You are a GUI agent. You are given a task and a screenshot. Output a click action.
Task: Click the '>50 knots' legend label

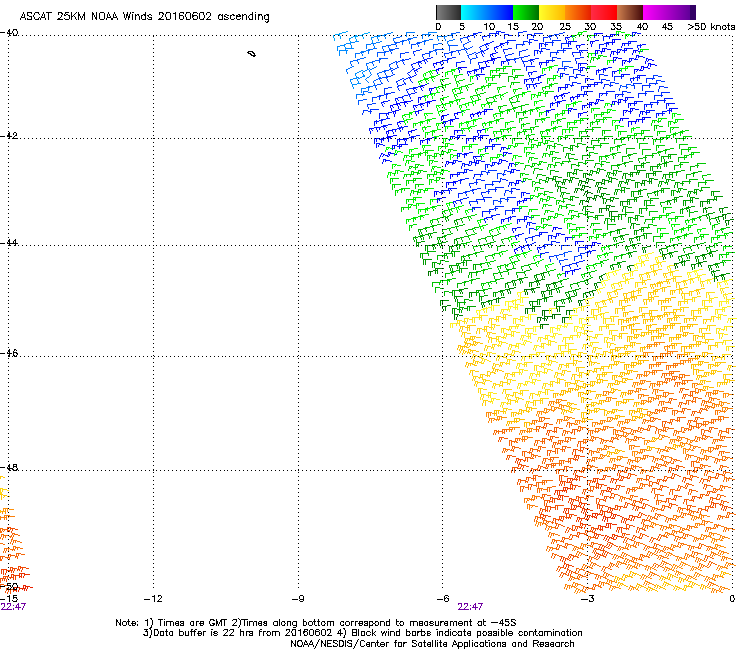point(711,26)
